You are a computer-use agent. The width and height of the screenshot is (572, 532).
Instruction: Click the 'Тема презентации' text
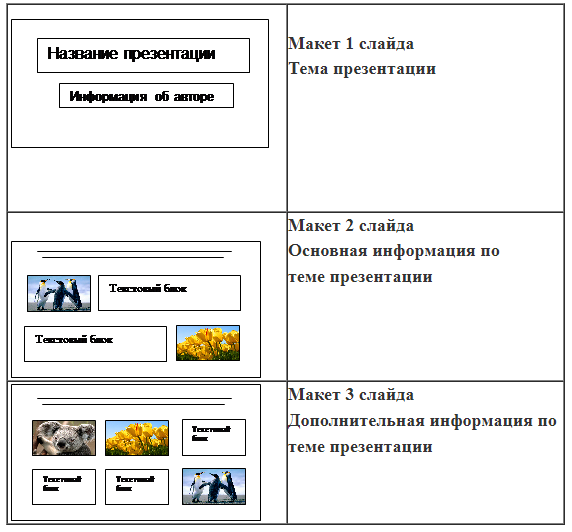click(362, 69)
